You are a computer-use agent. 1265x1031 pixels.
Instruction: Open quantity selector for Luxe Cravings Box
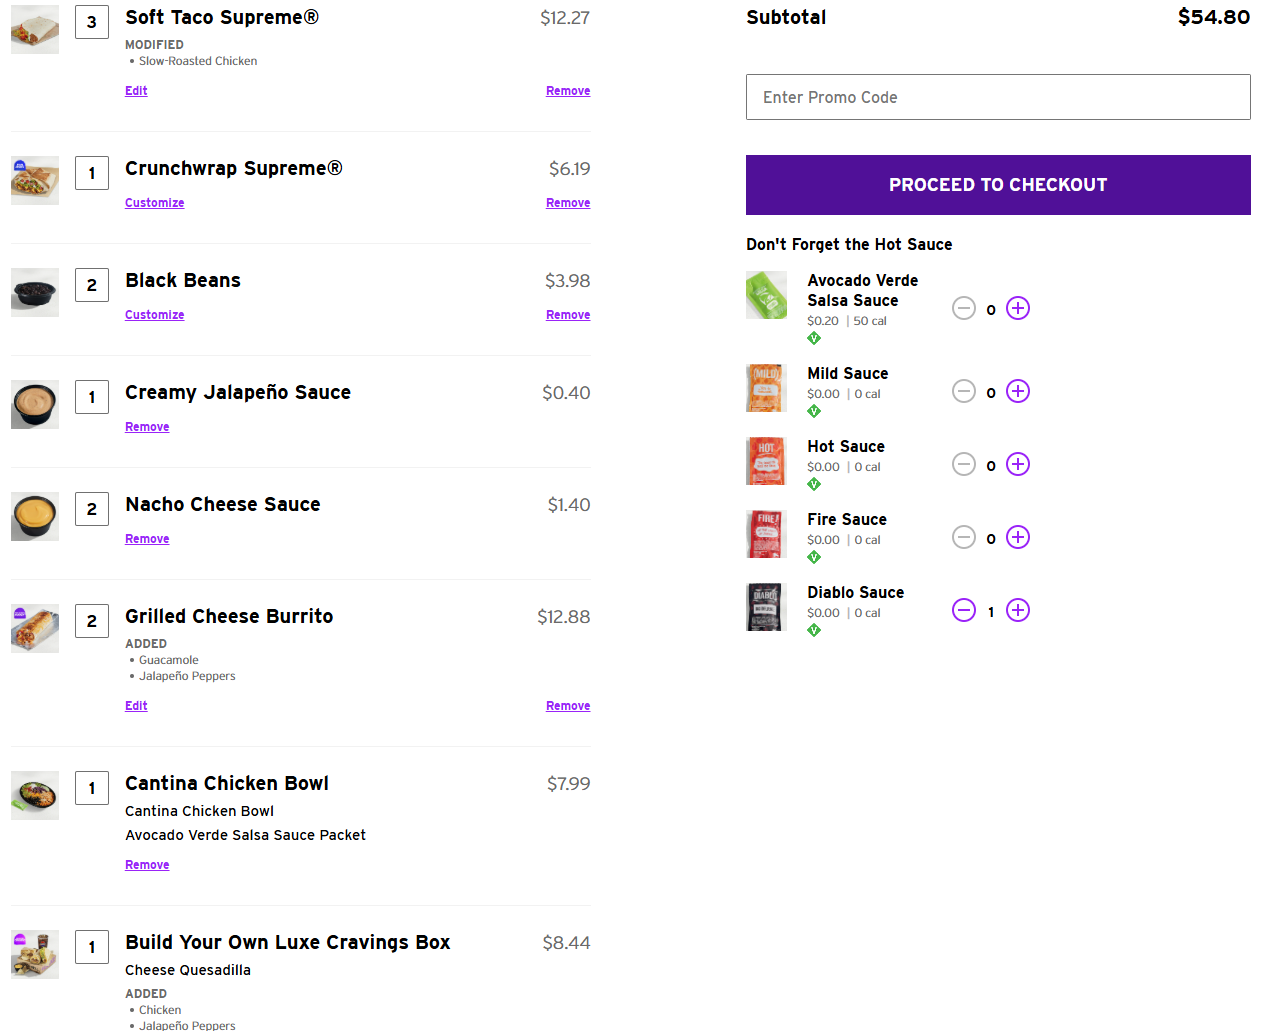pyautogui.click(x=92, y=947)
